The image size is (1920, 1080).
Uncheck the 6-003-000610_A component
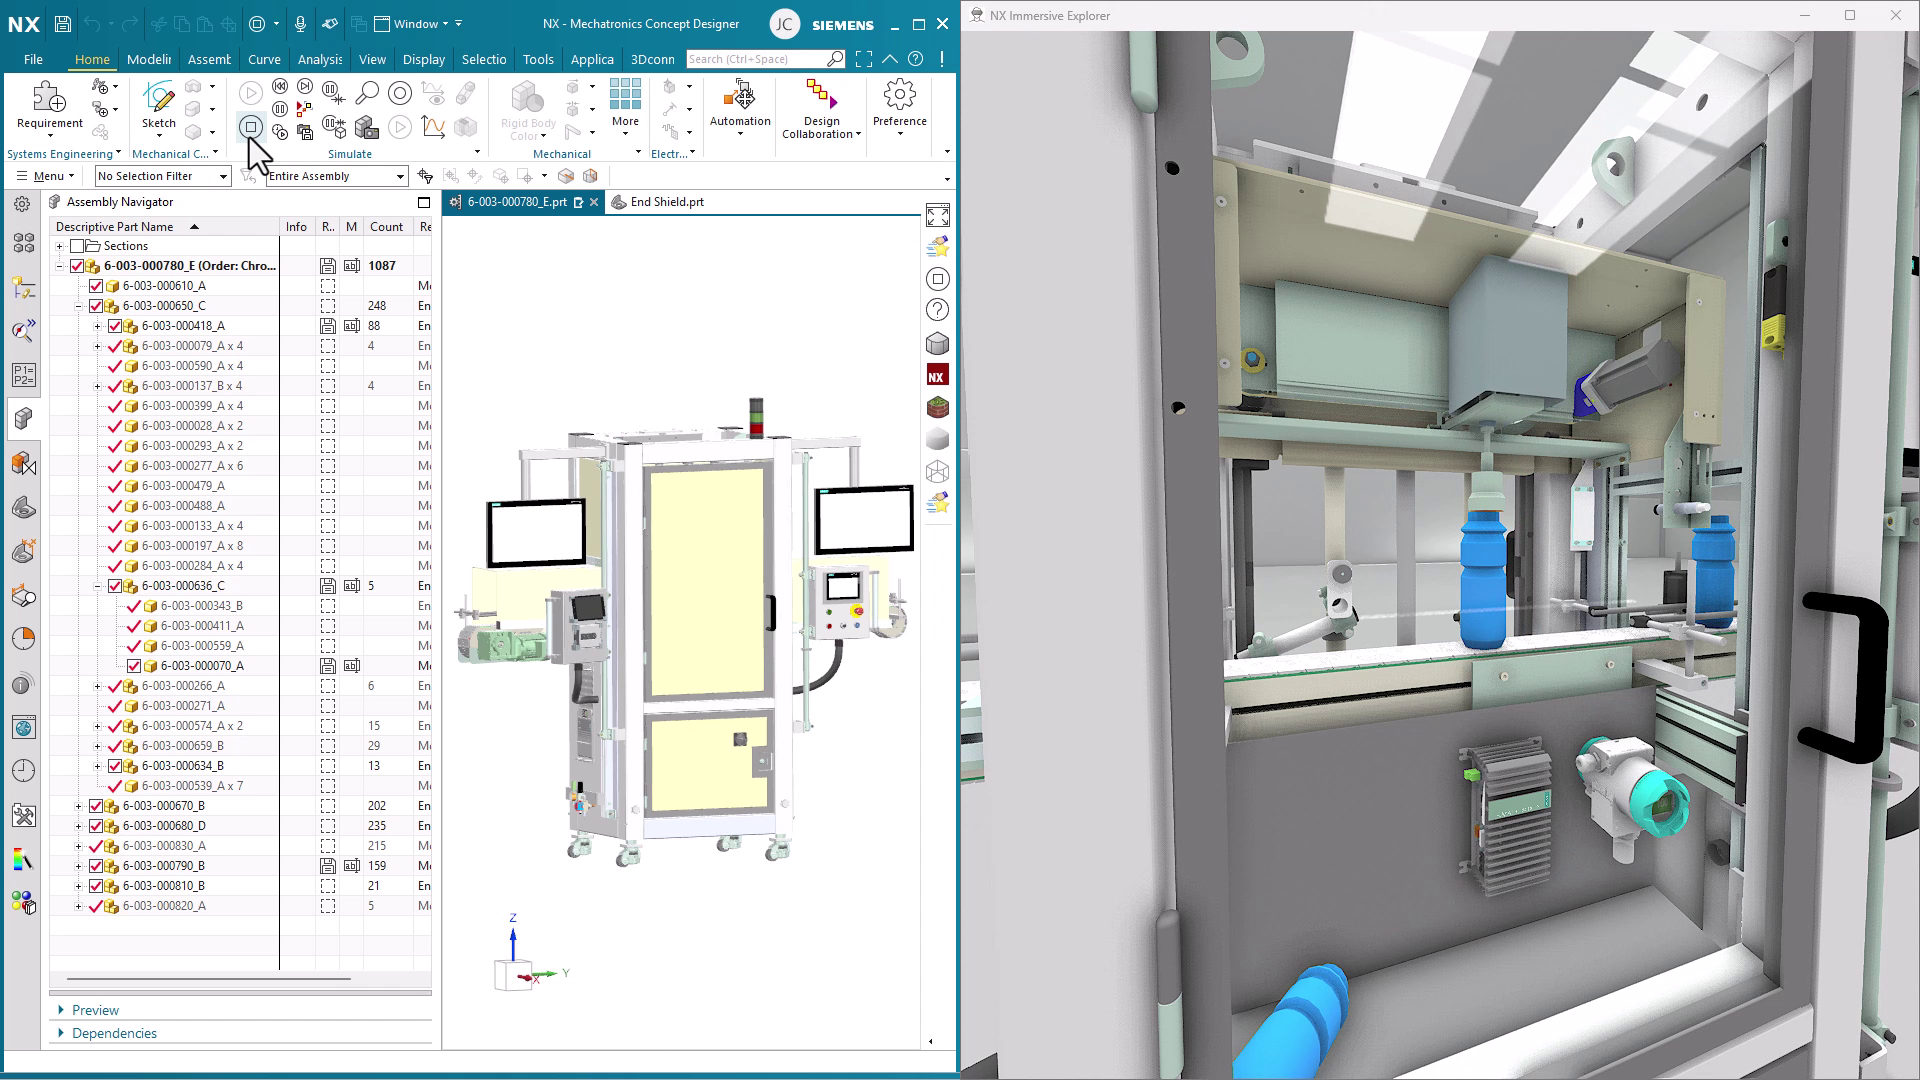(95, 285)
